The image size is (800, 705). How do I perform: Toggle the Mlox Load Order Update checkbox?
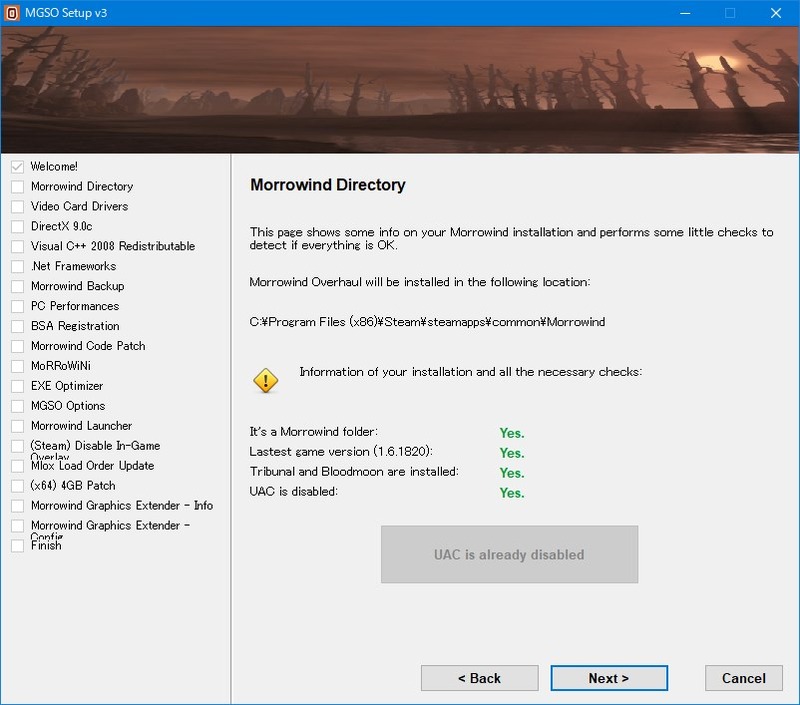pyautogui.click(x=17, y=466)
